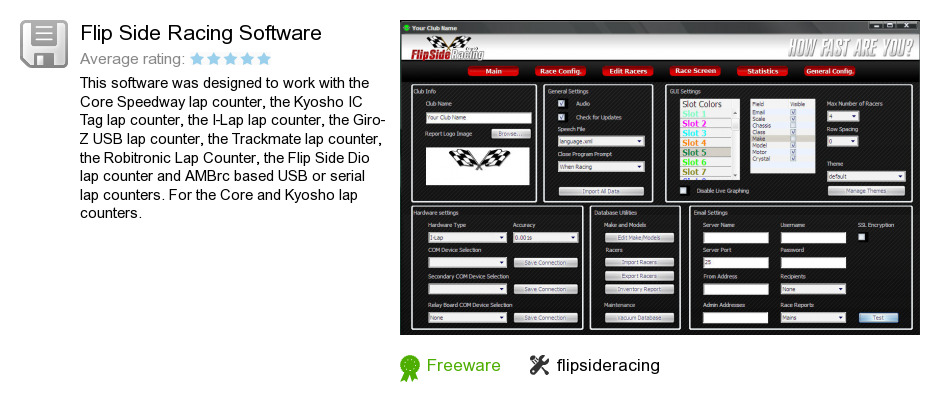Click the Freeware license link
Image resolution: width=940 pixels, height=412 pixels.
463,365
